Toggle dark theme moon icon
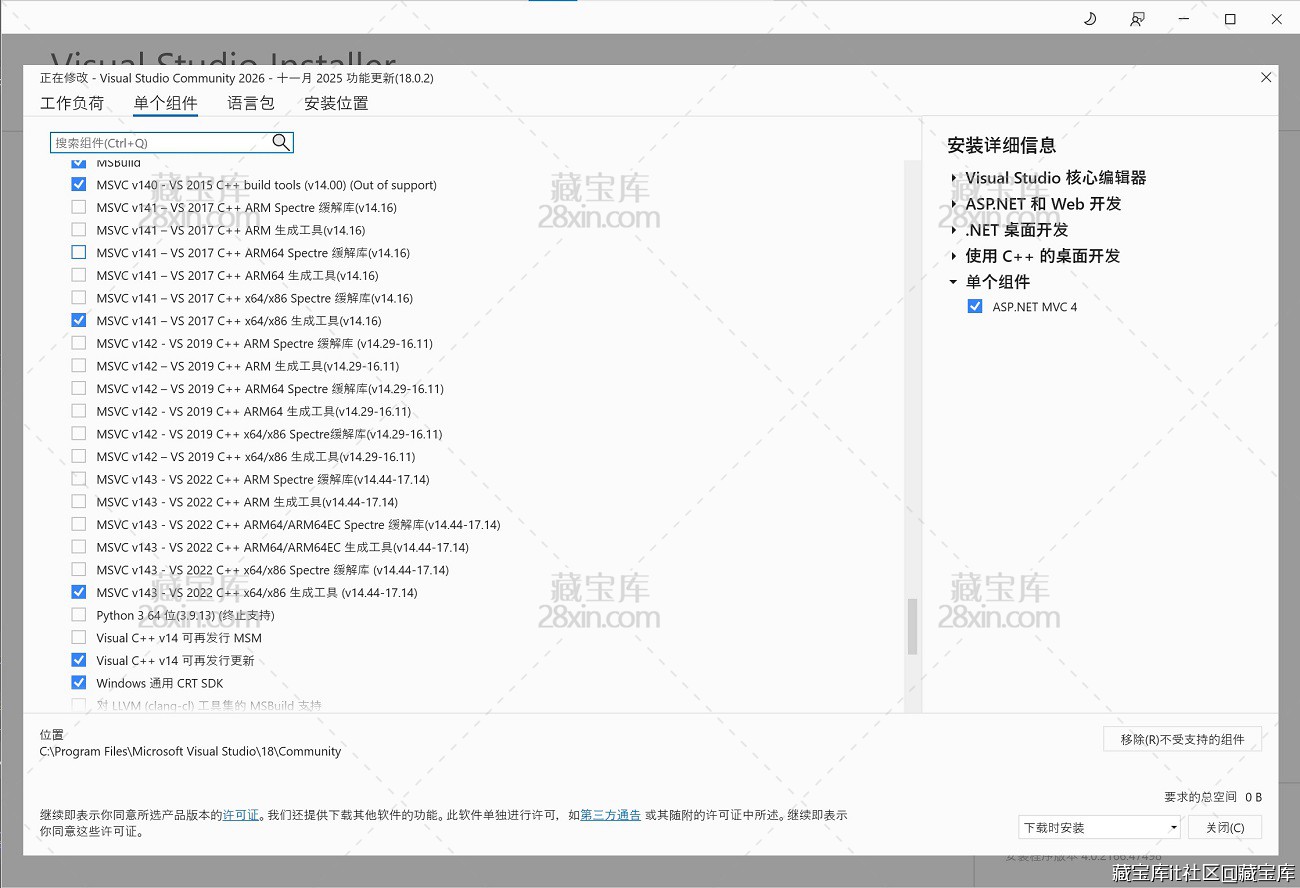1300x888 pixels. pyautogui.click(x=1091, y=19)
